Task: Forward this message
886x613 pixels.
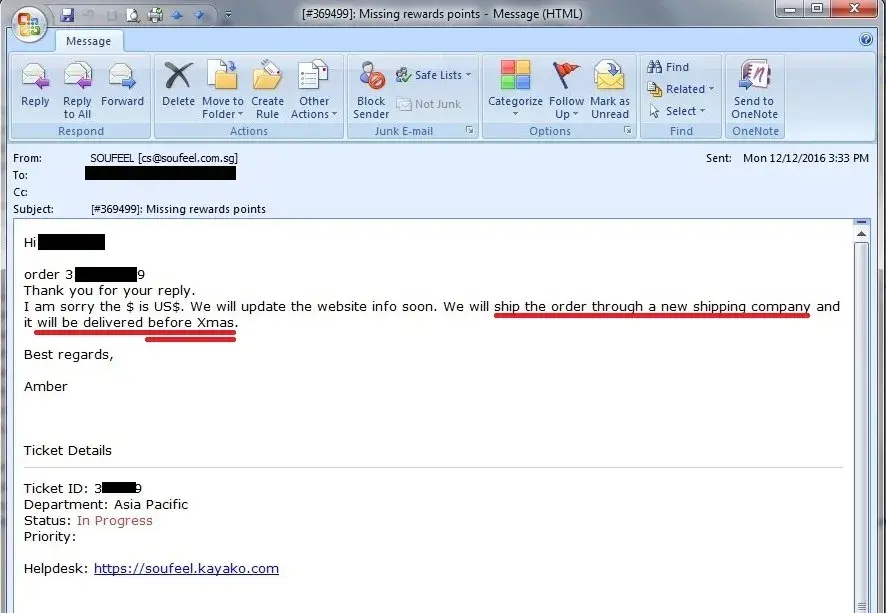Action: (122, 86)
